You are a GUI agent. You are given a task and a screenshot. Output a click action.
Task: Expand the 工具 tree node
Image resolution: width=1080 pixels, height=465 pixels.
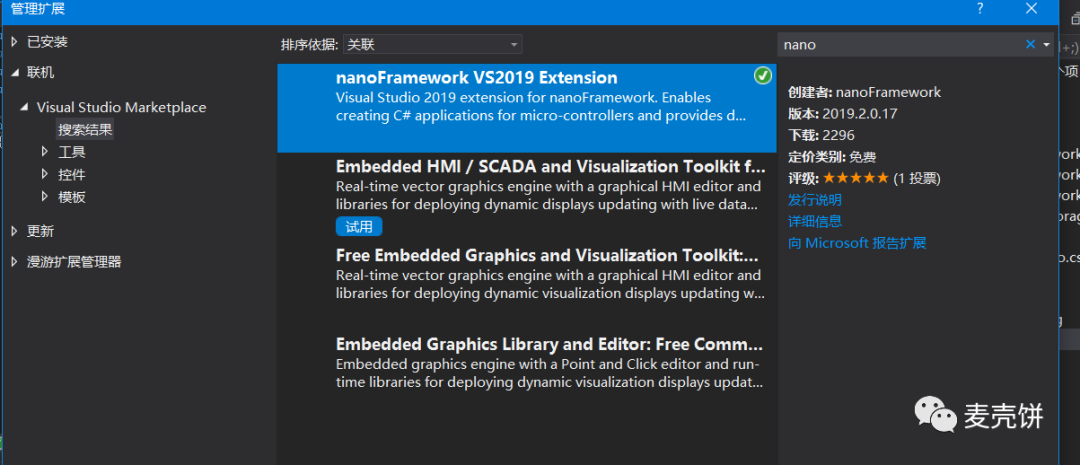pyautogui.click(x=45, y=152)
